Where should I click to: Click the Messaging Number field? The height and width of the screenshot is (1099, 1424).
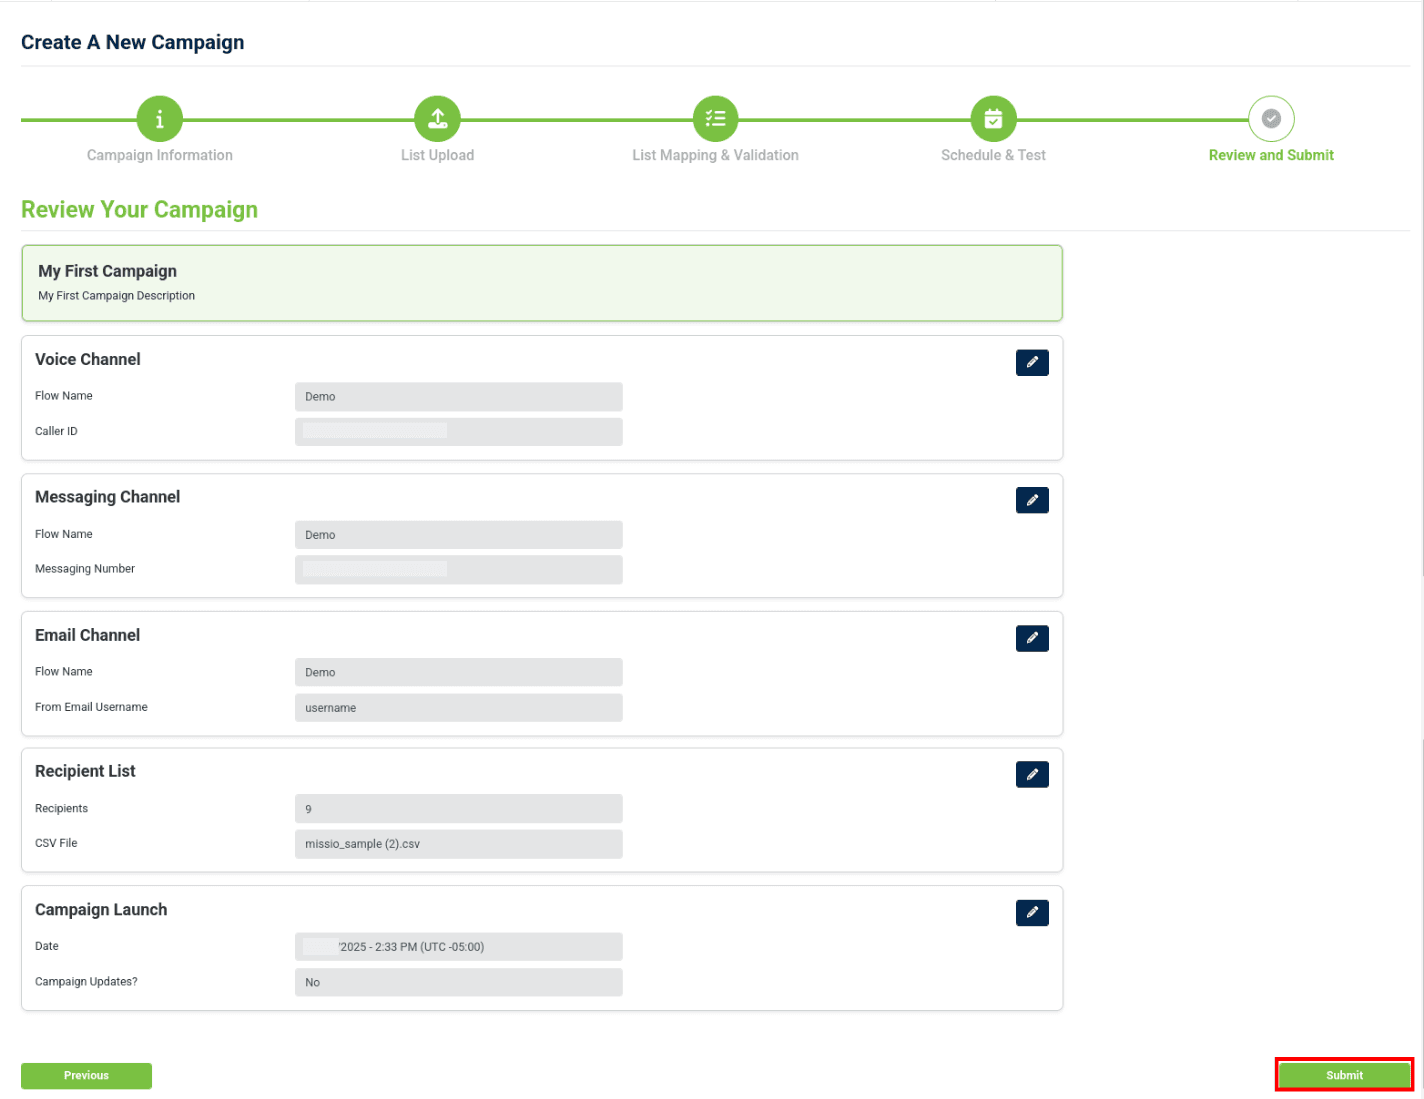coord(458,569)
